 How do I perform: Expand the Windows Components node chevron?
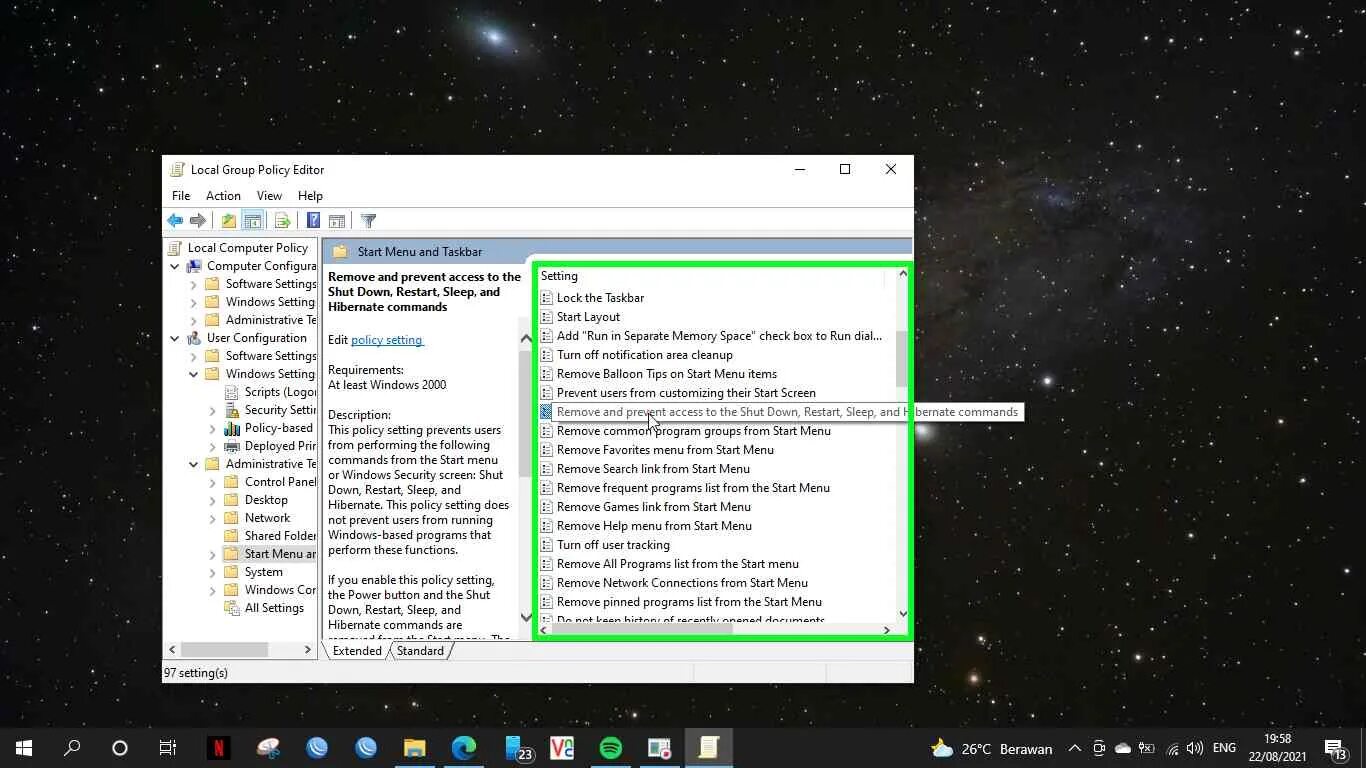click(x=212, y=590)
